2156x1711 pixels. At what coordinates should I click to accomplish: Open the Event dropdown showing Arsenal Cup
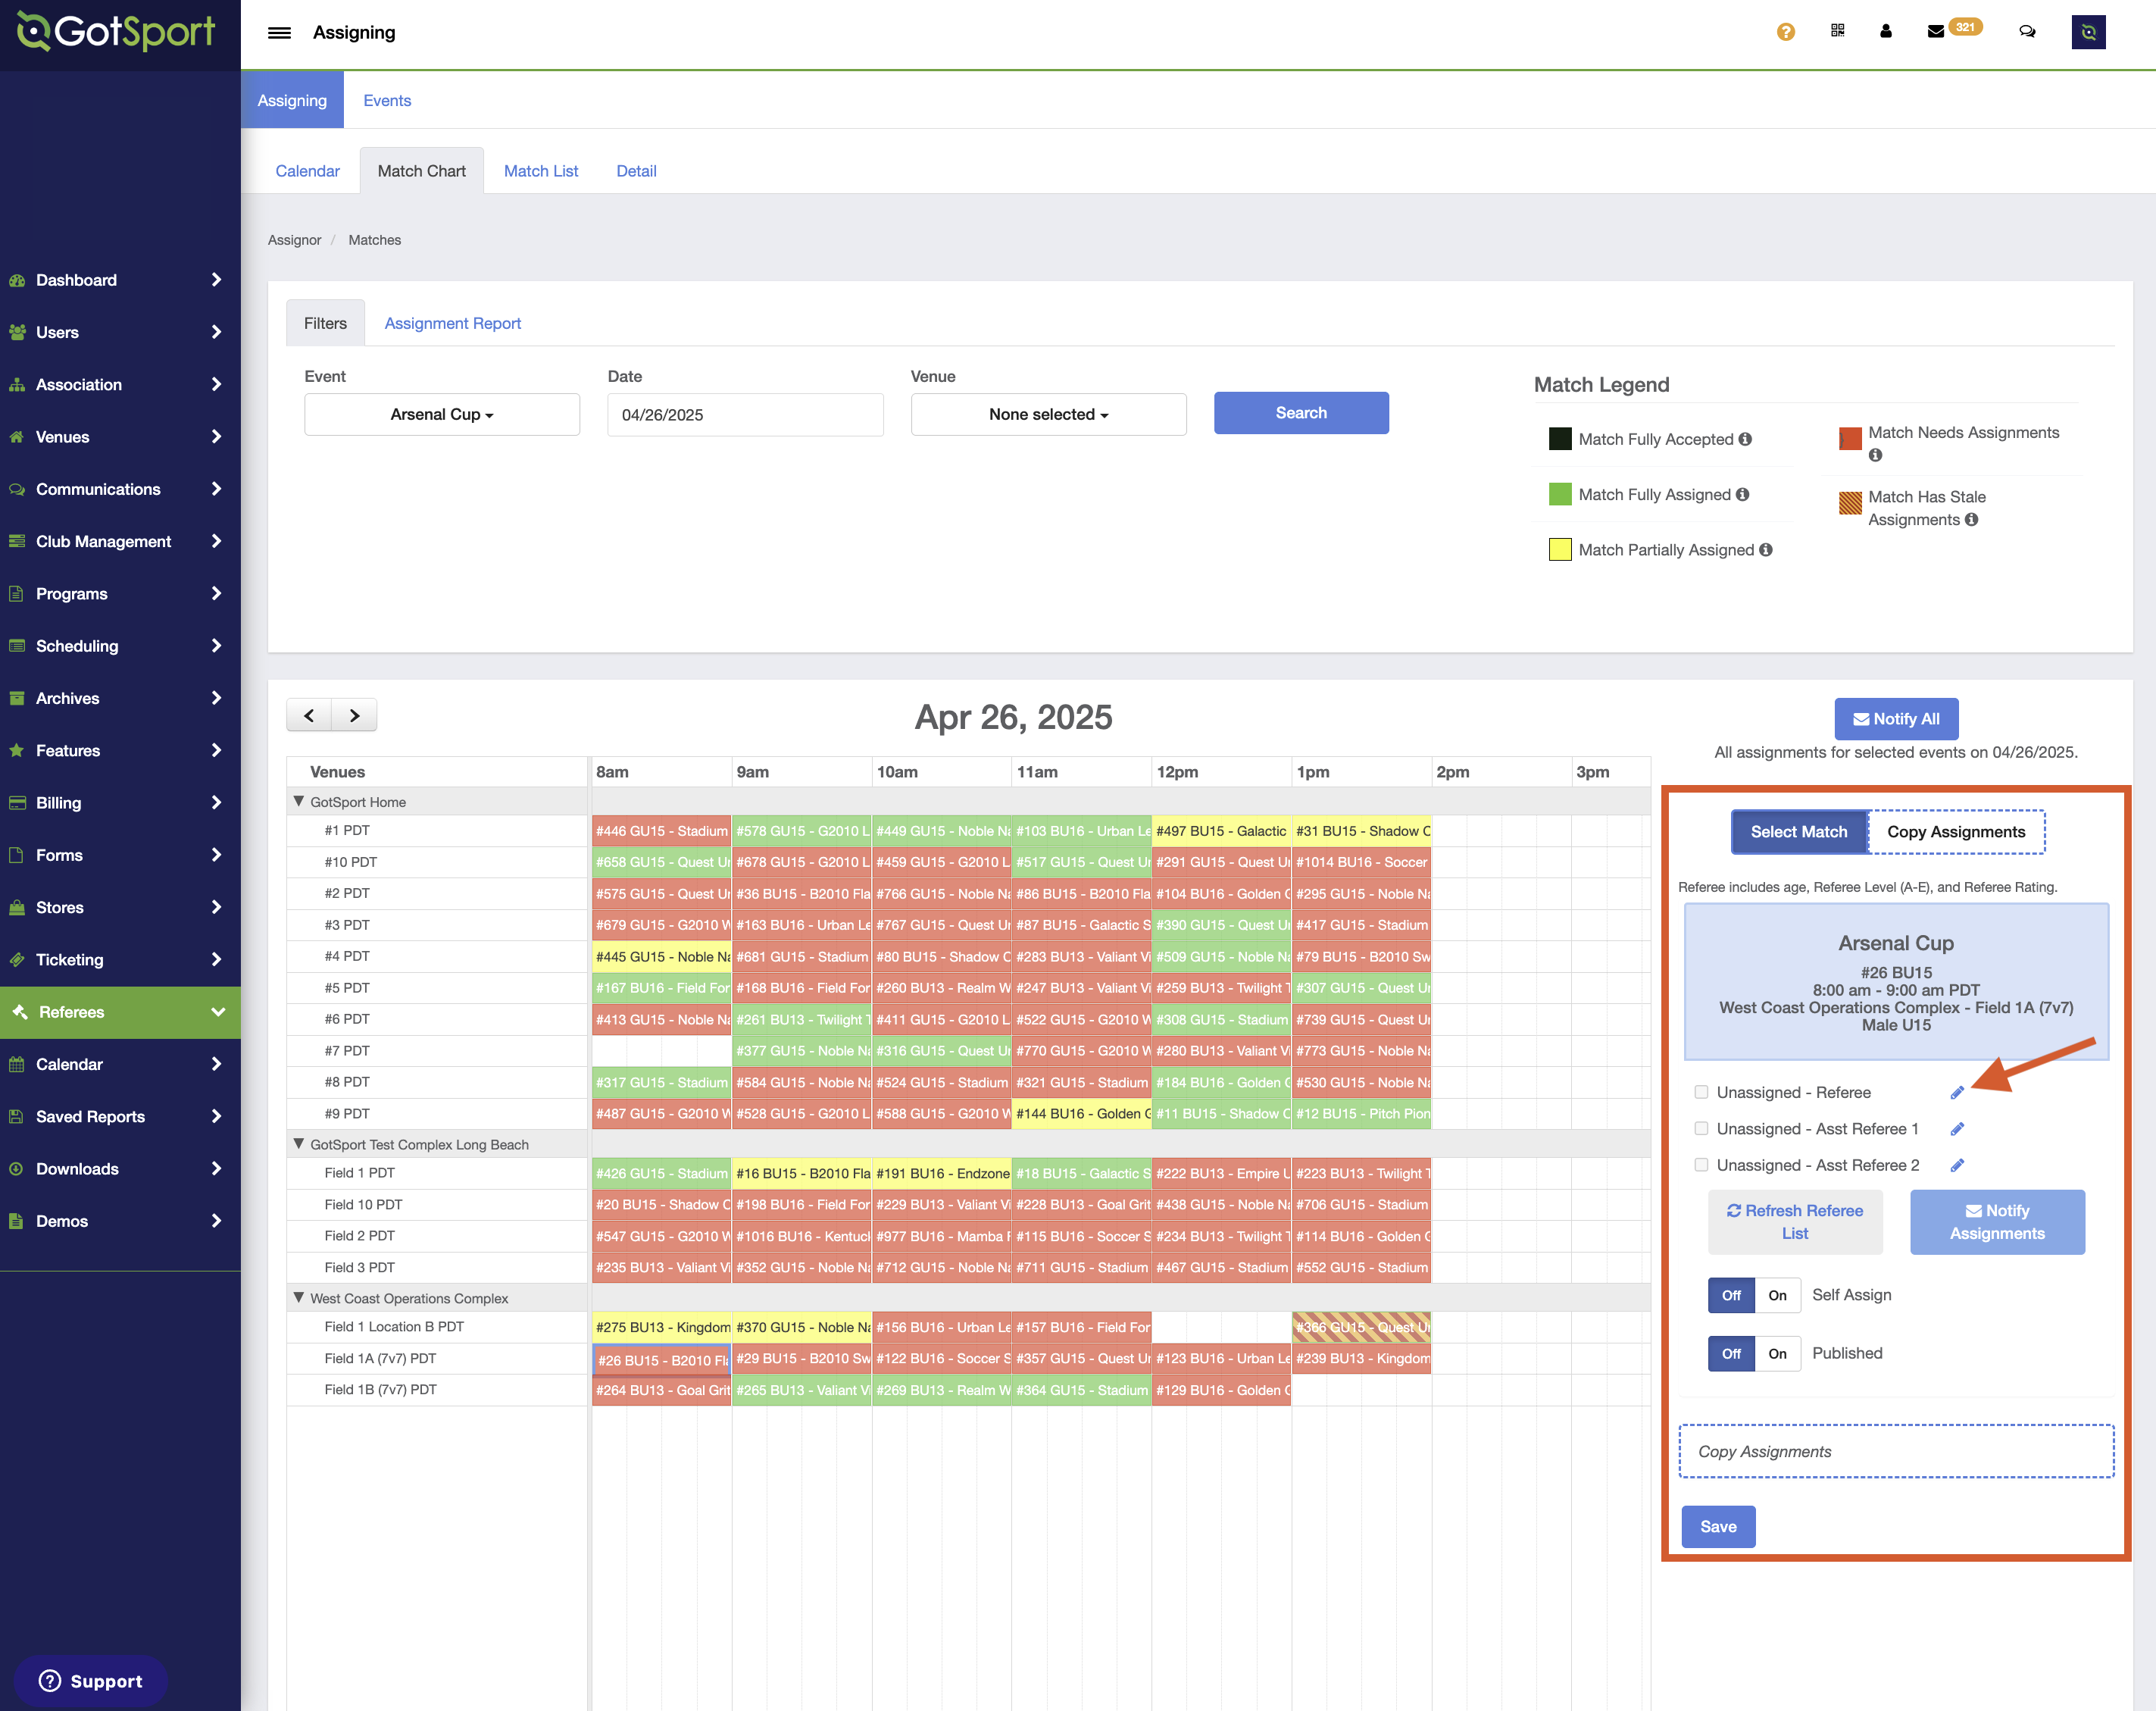[442, 414]
